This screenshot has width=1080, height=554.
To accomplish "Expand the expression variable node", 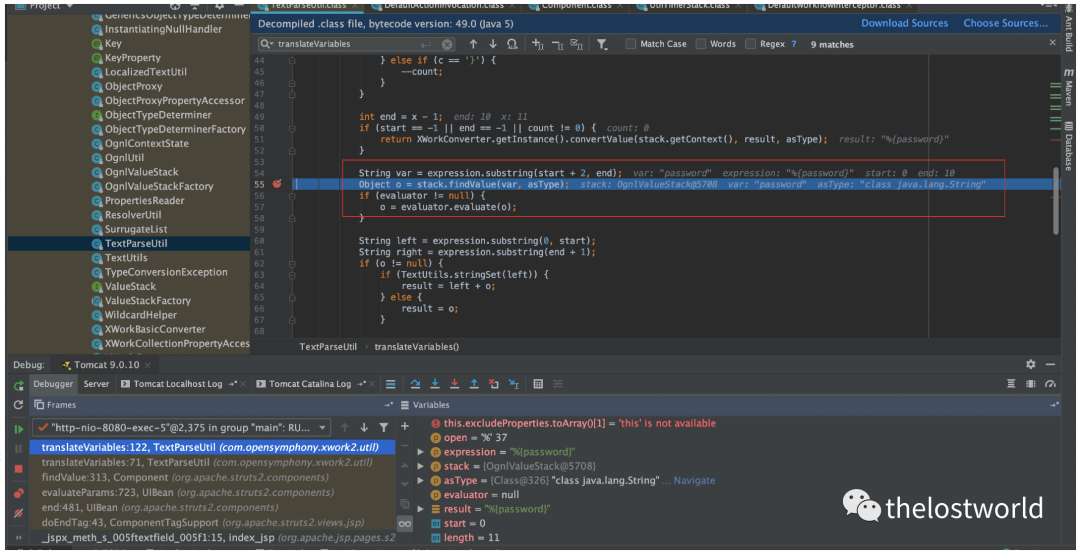I will (x=421, y=452).
